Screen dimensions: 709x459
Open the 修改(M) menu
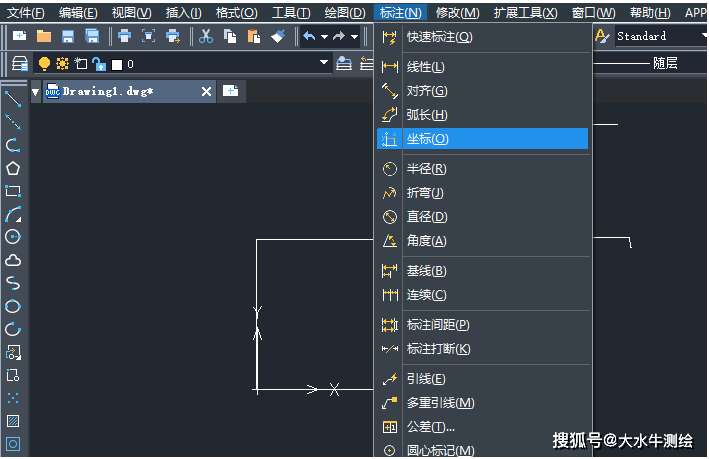pos(458,13)
